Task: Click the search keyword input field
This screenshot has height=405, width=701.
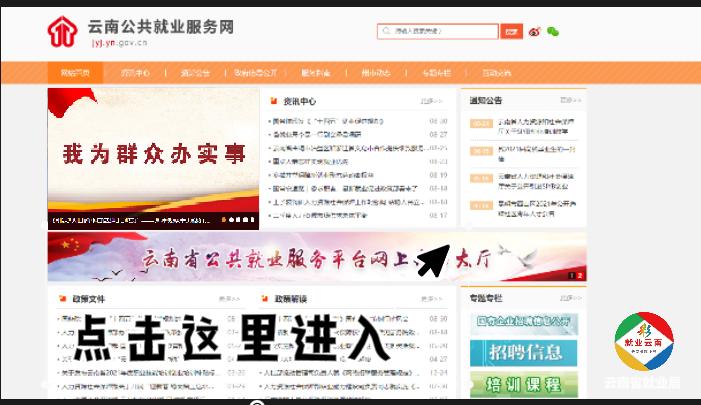Action: point(437,32)
